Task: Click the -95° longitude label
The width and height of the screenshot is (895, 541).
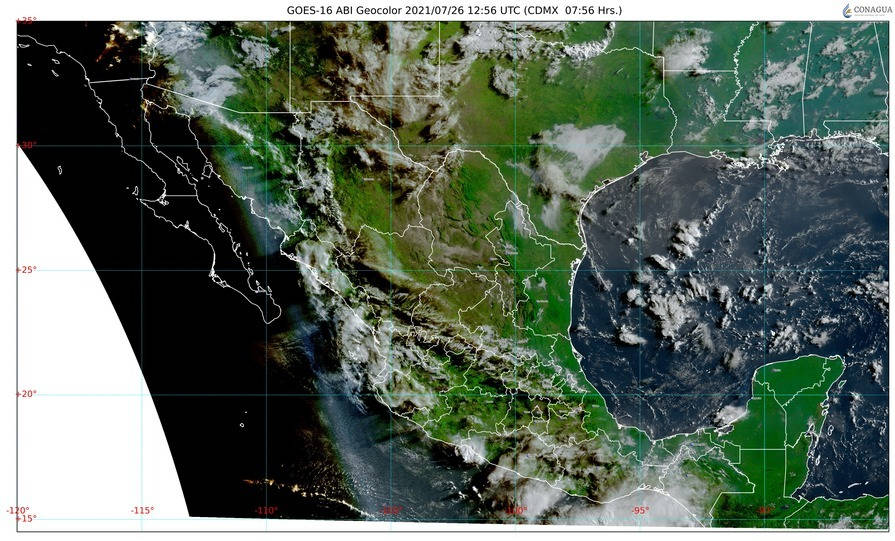Action: [640, 510]
